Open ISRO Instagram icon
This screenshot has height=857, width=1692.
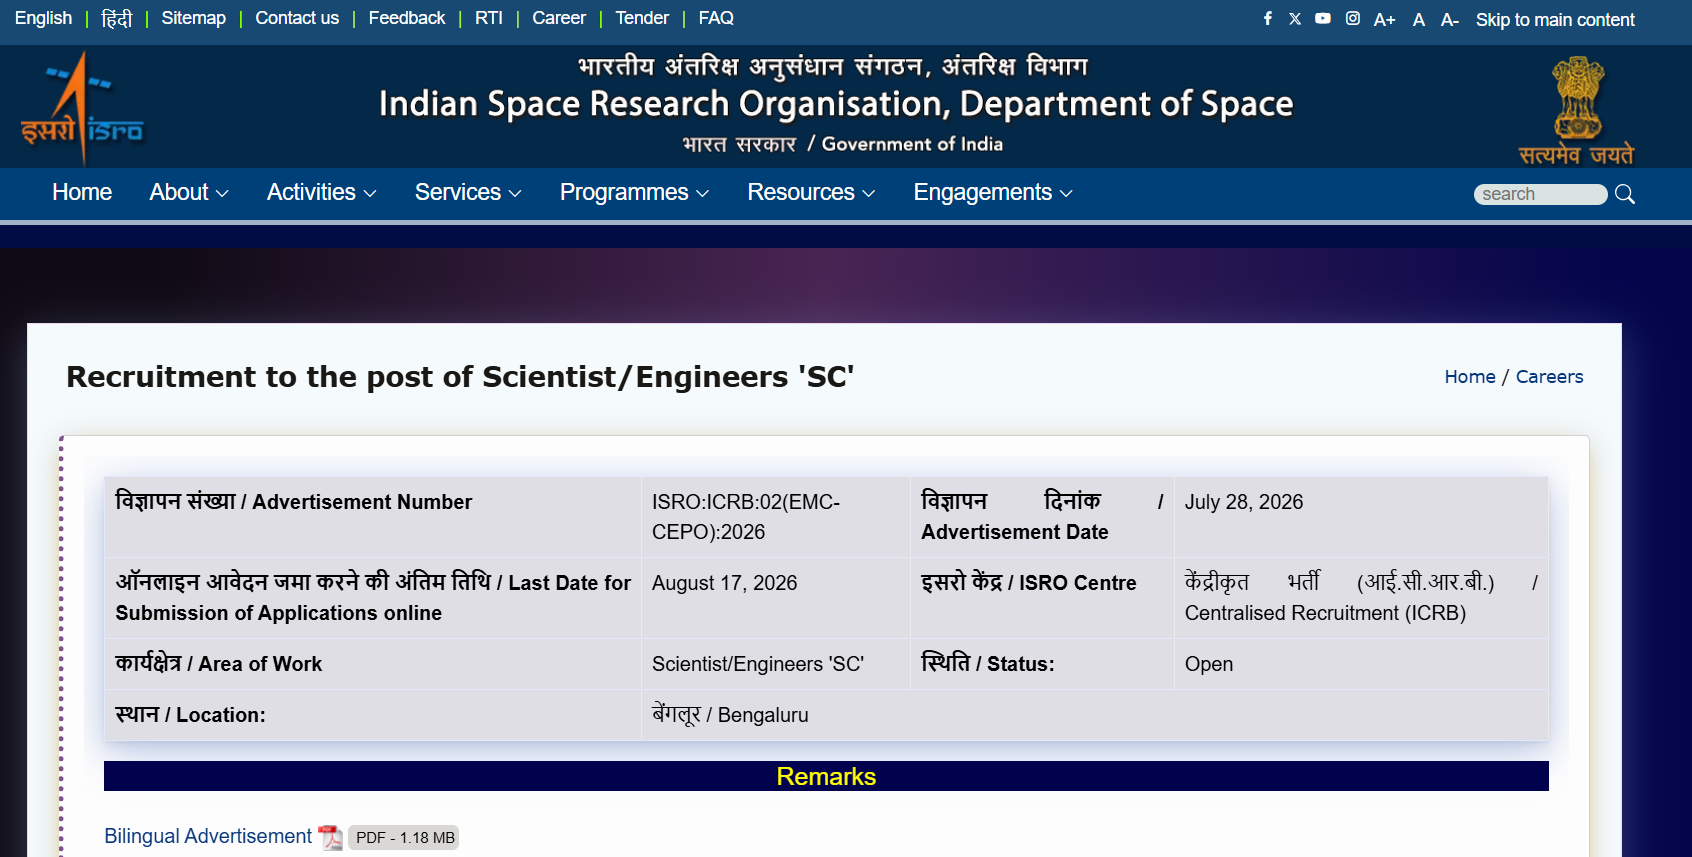1353,19
